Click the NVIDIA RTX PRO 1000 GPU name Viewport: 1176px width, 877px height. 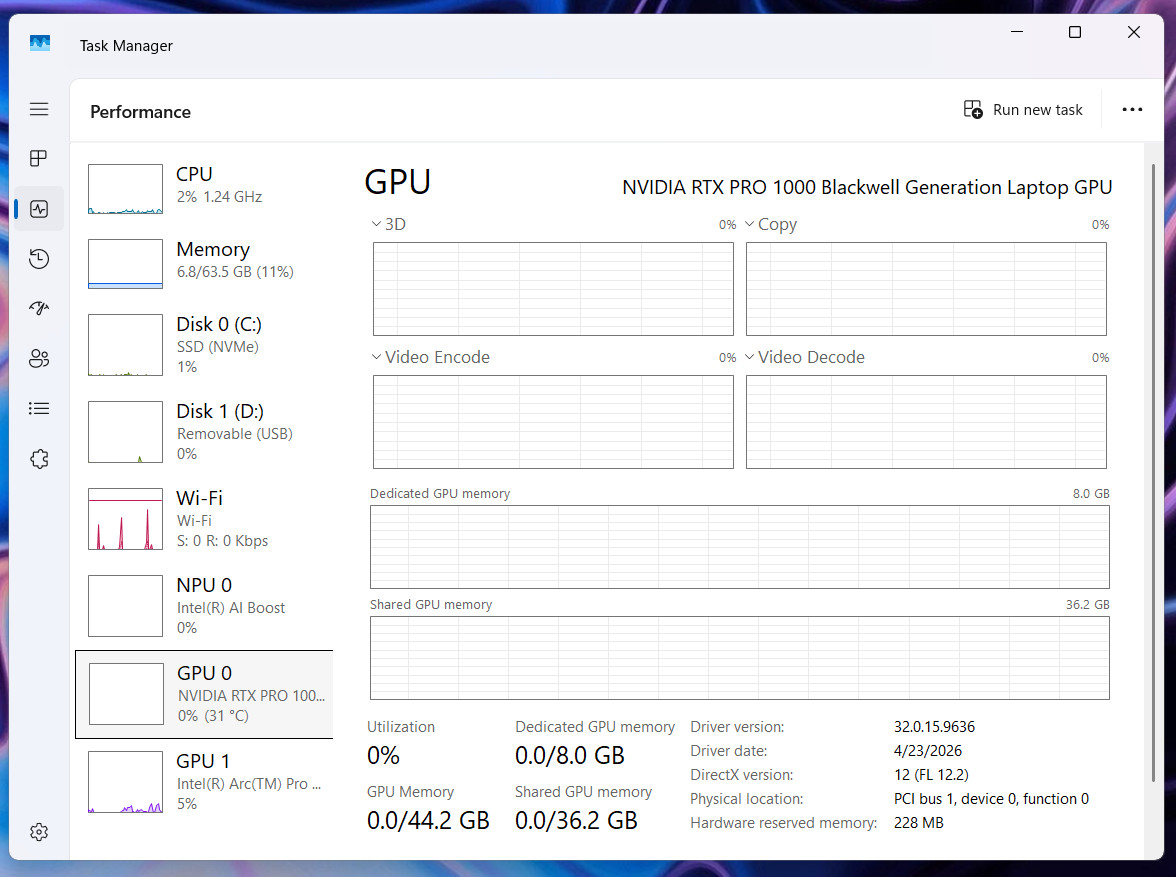[x=867, y=188]
